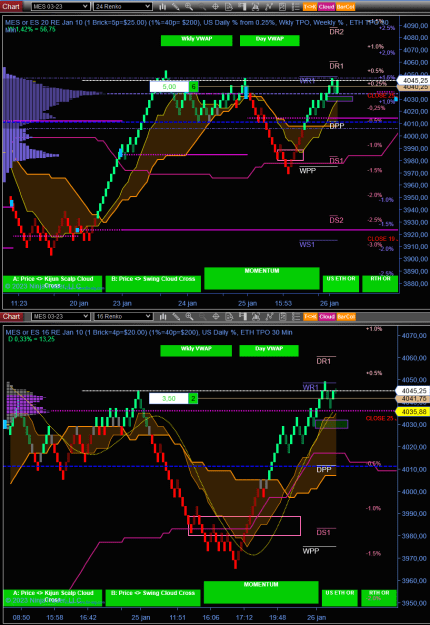Click DR2 pivot label in upper chart
Screen dimensions: 430x625
(x=336, y=32)
